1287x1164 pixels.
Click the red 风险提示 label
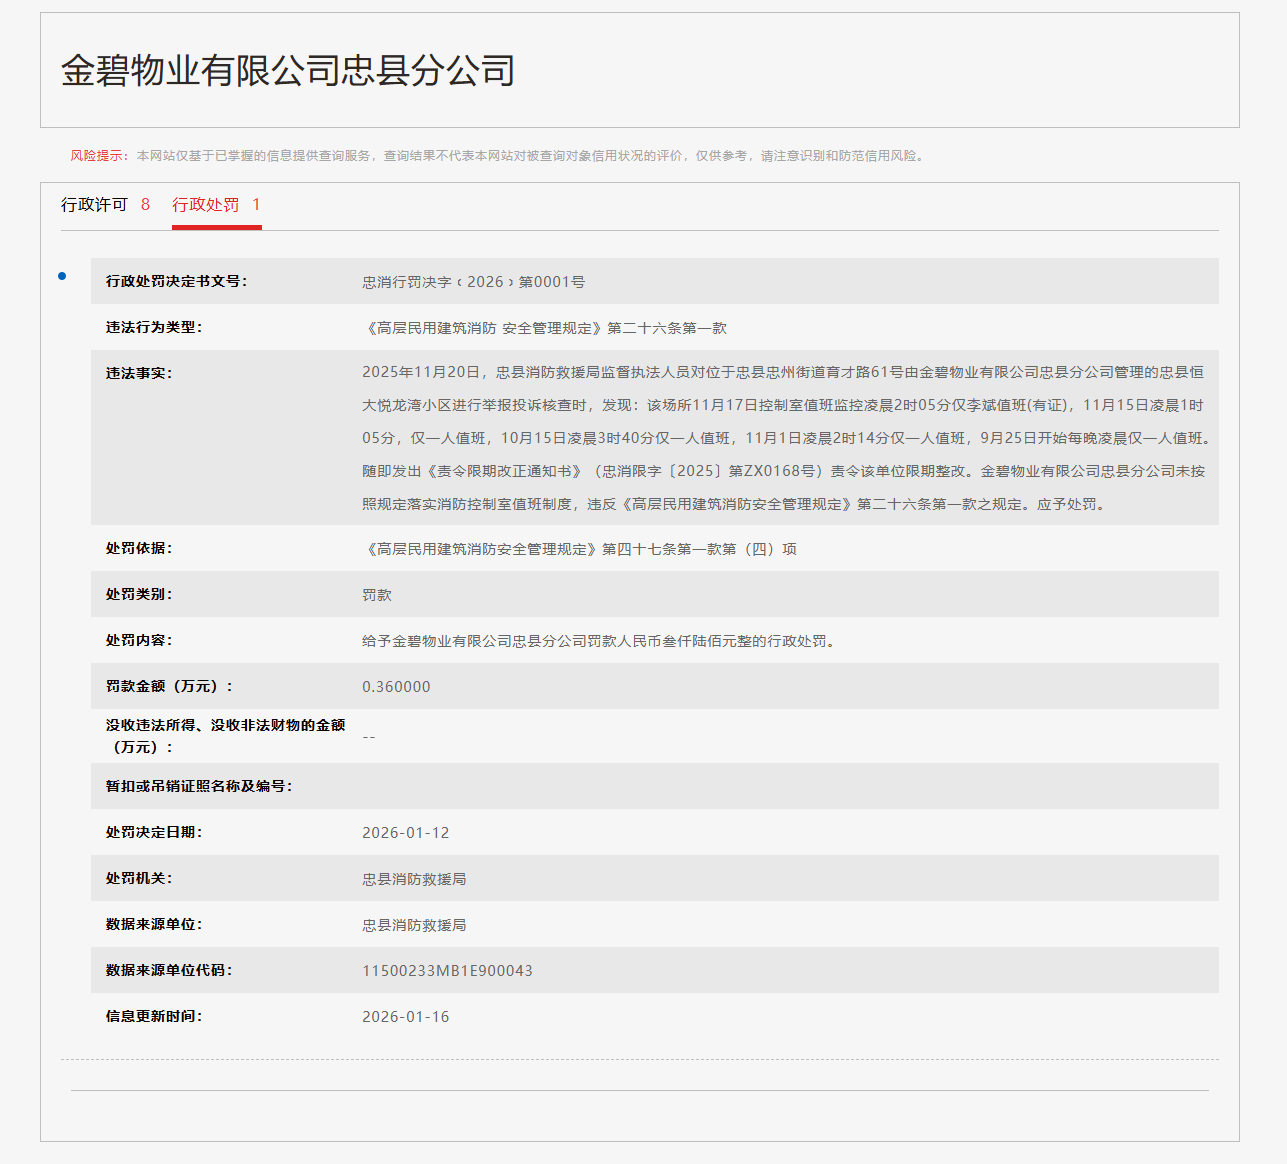pyautogui.click(x=98, y=156)
